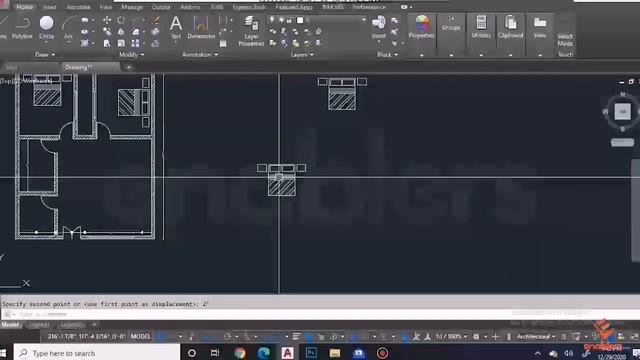Expand the Annotation panel dropdown
This screenshot has width=640, height=360.
tap(200, 54)
